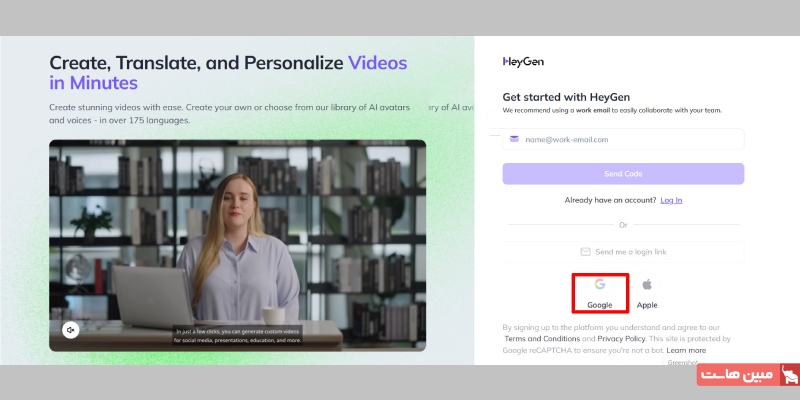Focus the name@work-email.com input field
Image resolution: width=800 pixels, height=400 pixels.
[x=623, y=139]
